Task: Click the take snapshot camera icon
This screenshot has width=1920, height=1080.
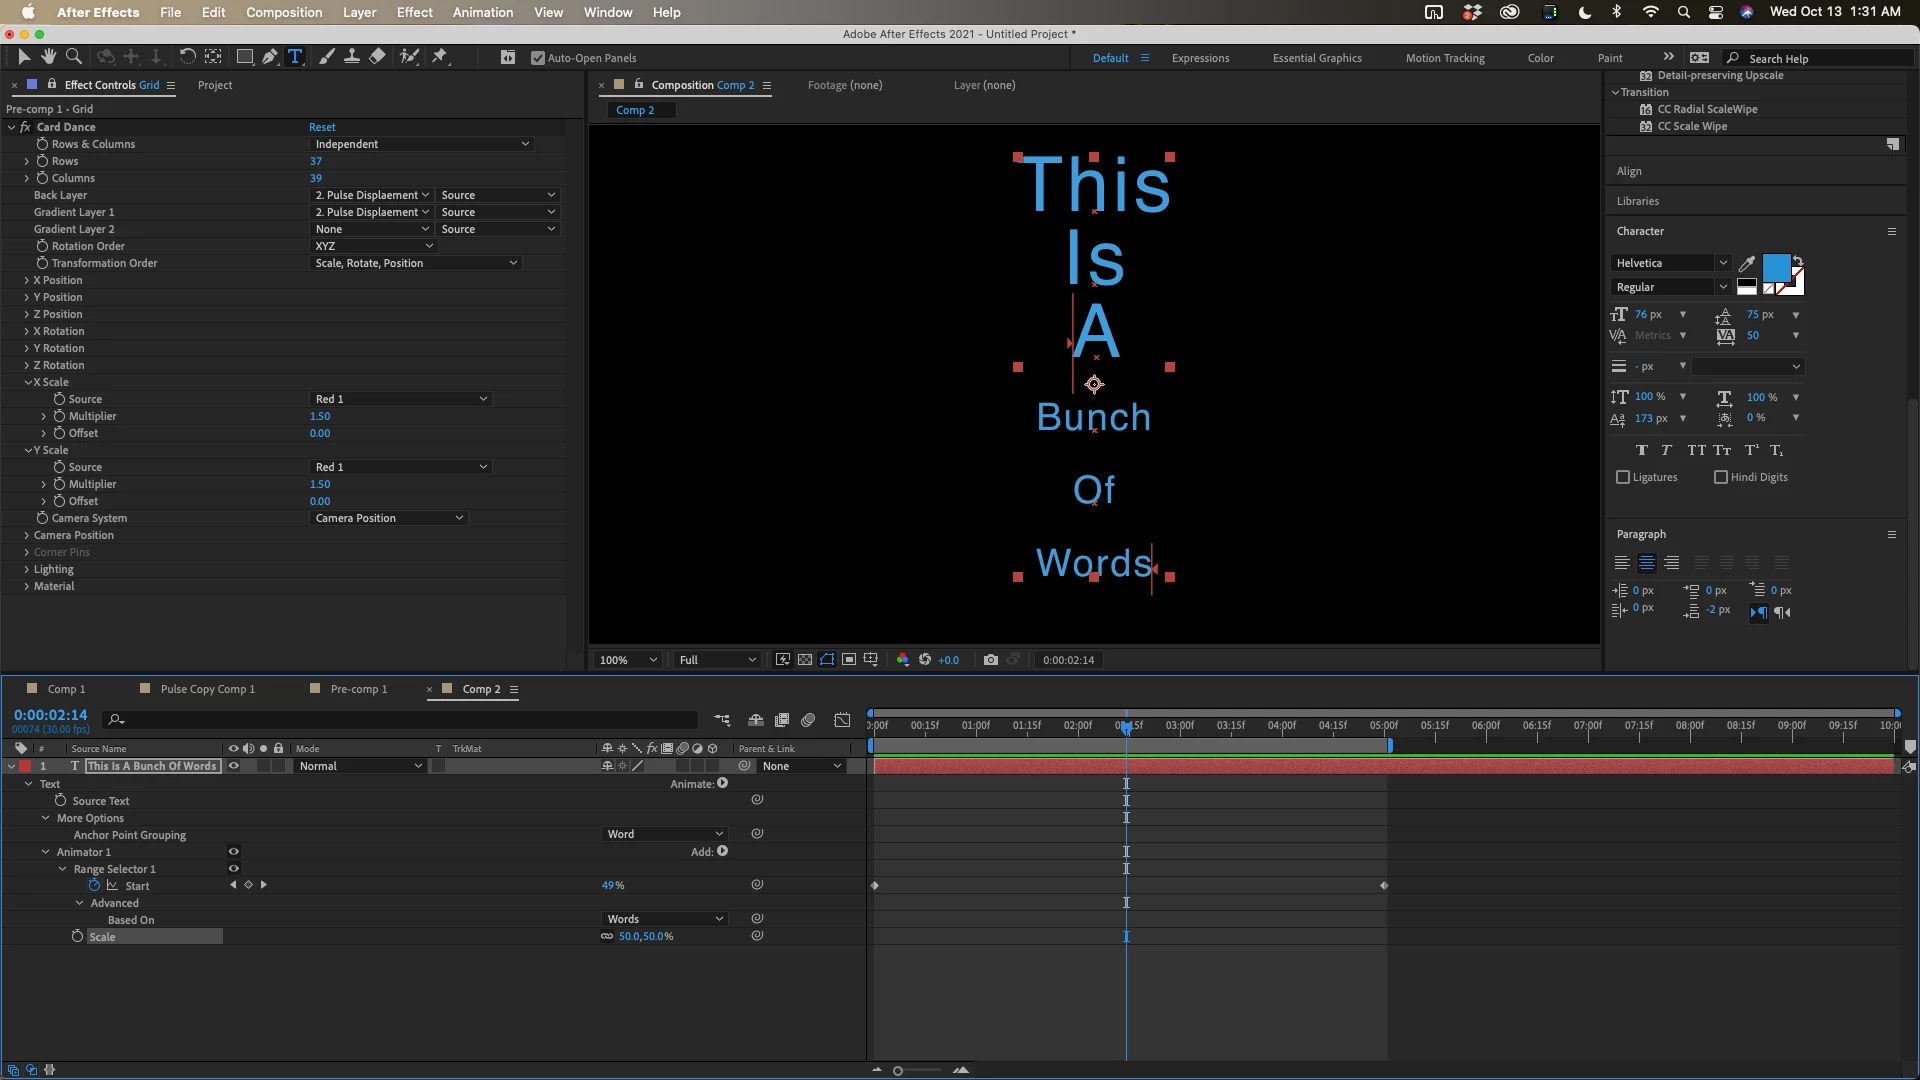Action: 990,660
